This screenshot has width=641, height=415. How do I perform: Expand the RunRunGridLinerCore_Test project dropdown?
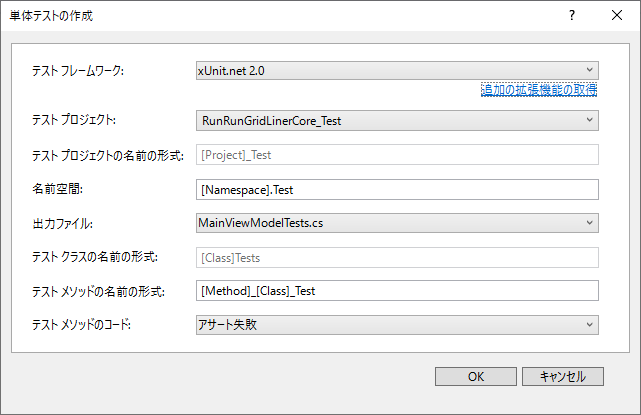coord(397,121)
